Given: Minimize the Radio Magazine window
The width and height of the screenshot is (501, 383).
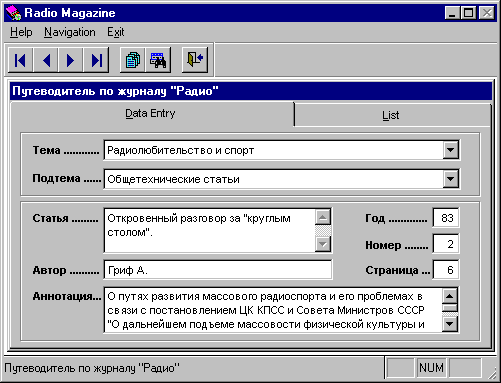Looking at the screenshot, I should pos(452,13).
